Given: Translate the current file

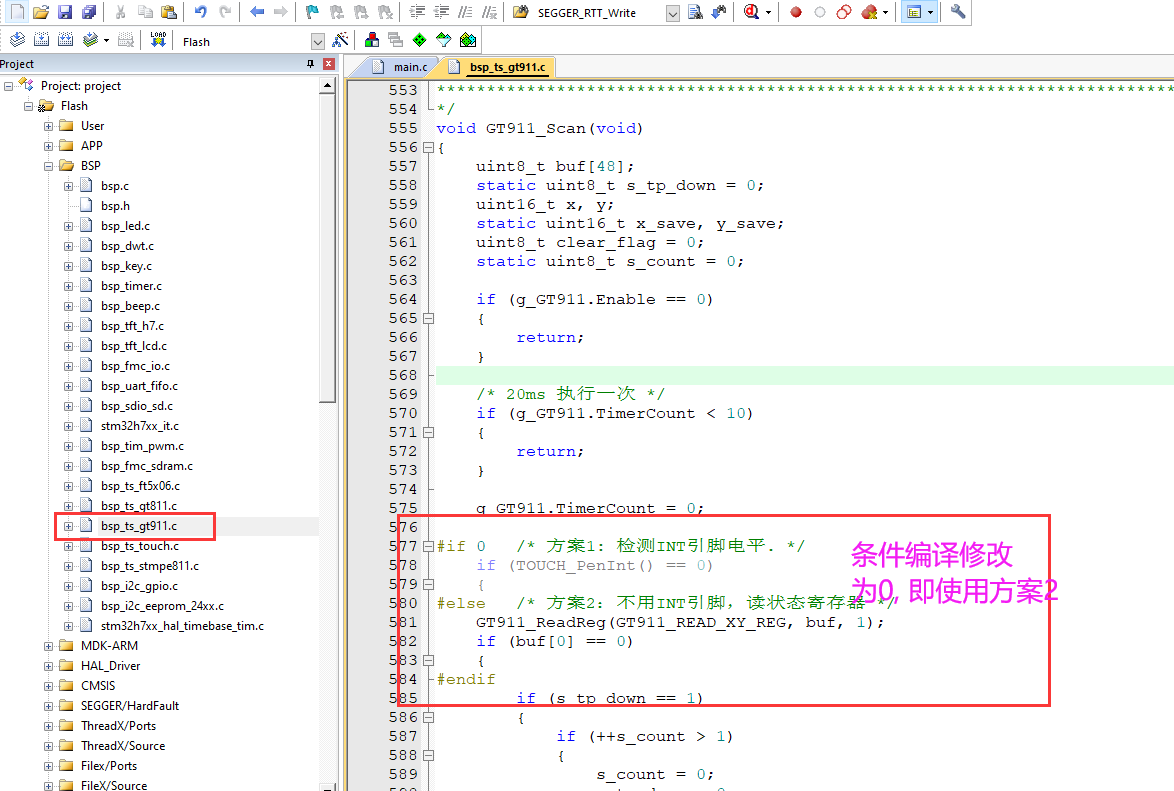Looking at the screenshot, I should (17, 40).
